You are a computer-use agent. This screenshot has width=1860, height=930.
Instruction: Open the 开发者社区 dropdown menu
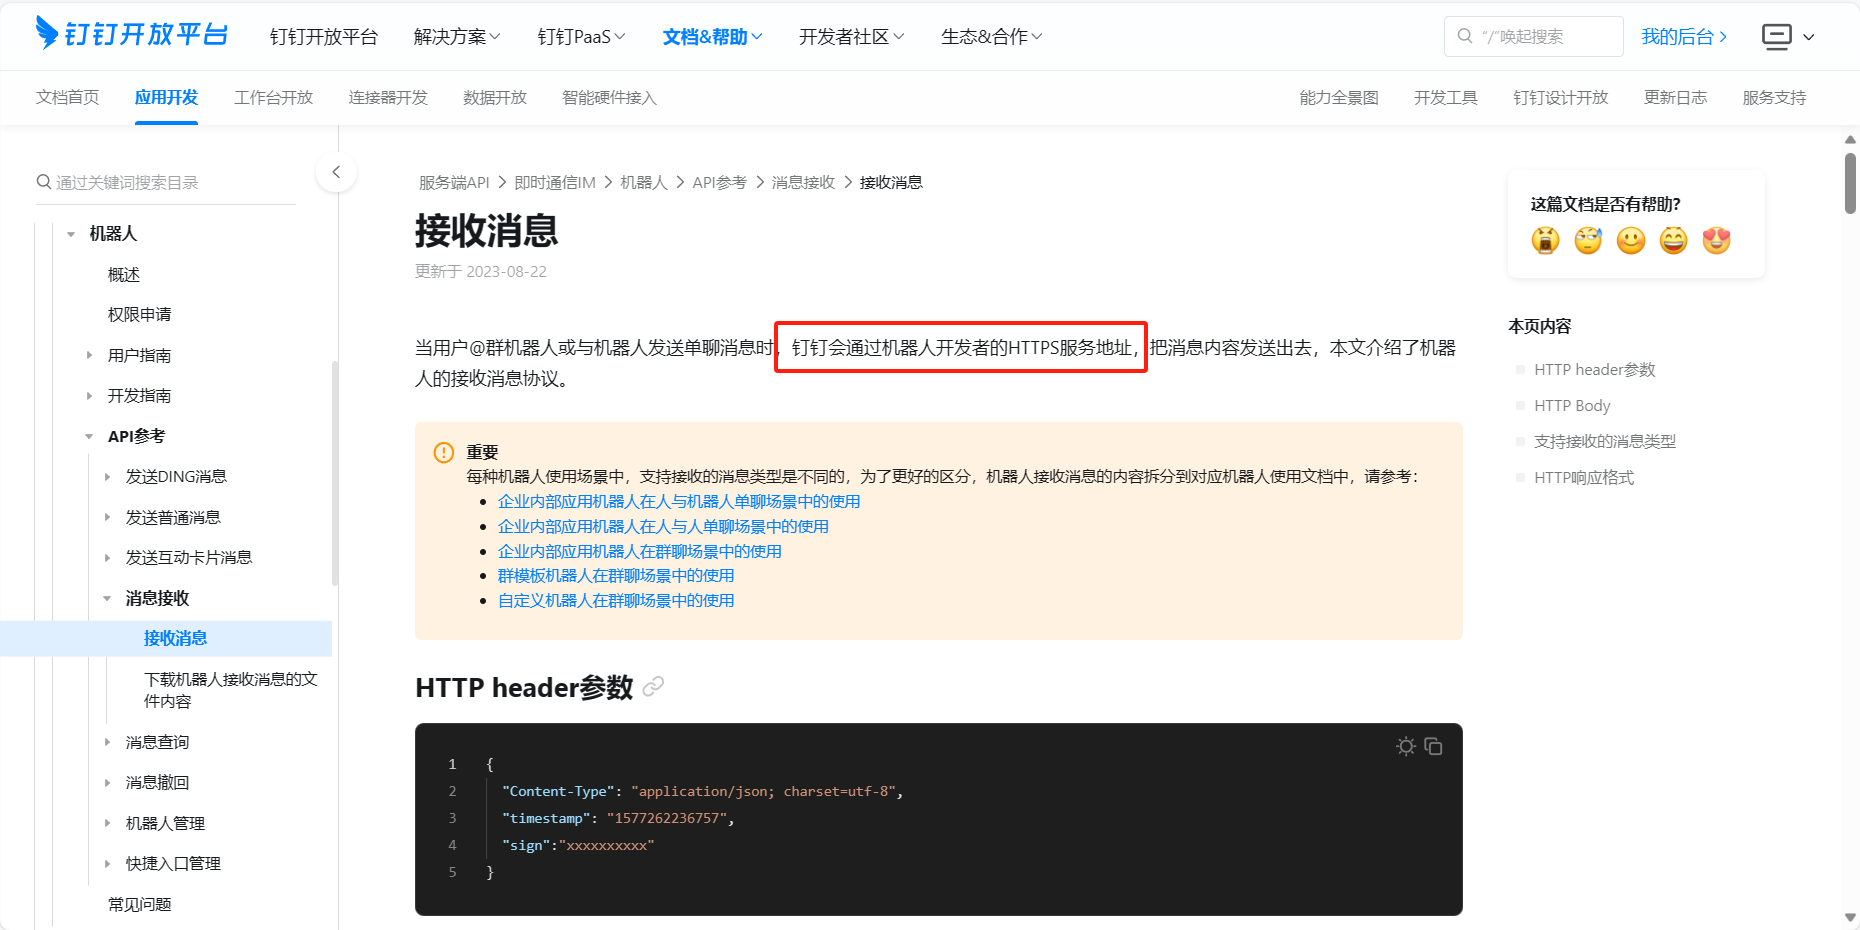[852, 37]
